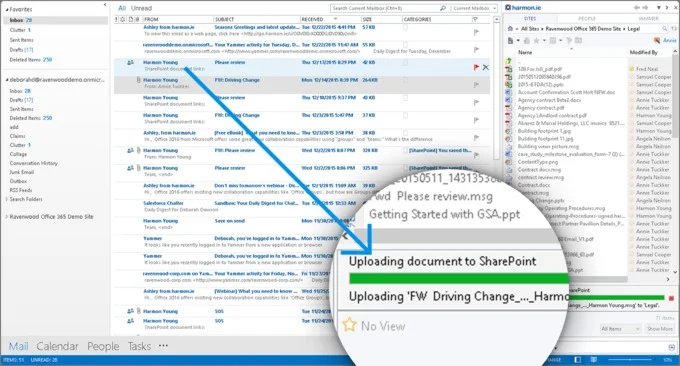Go up one folder via green arrow

509,61
